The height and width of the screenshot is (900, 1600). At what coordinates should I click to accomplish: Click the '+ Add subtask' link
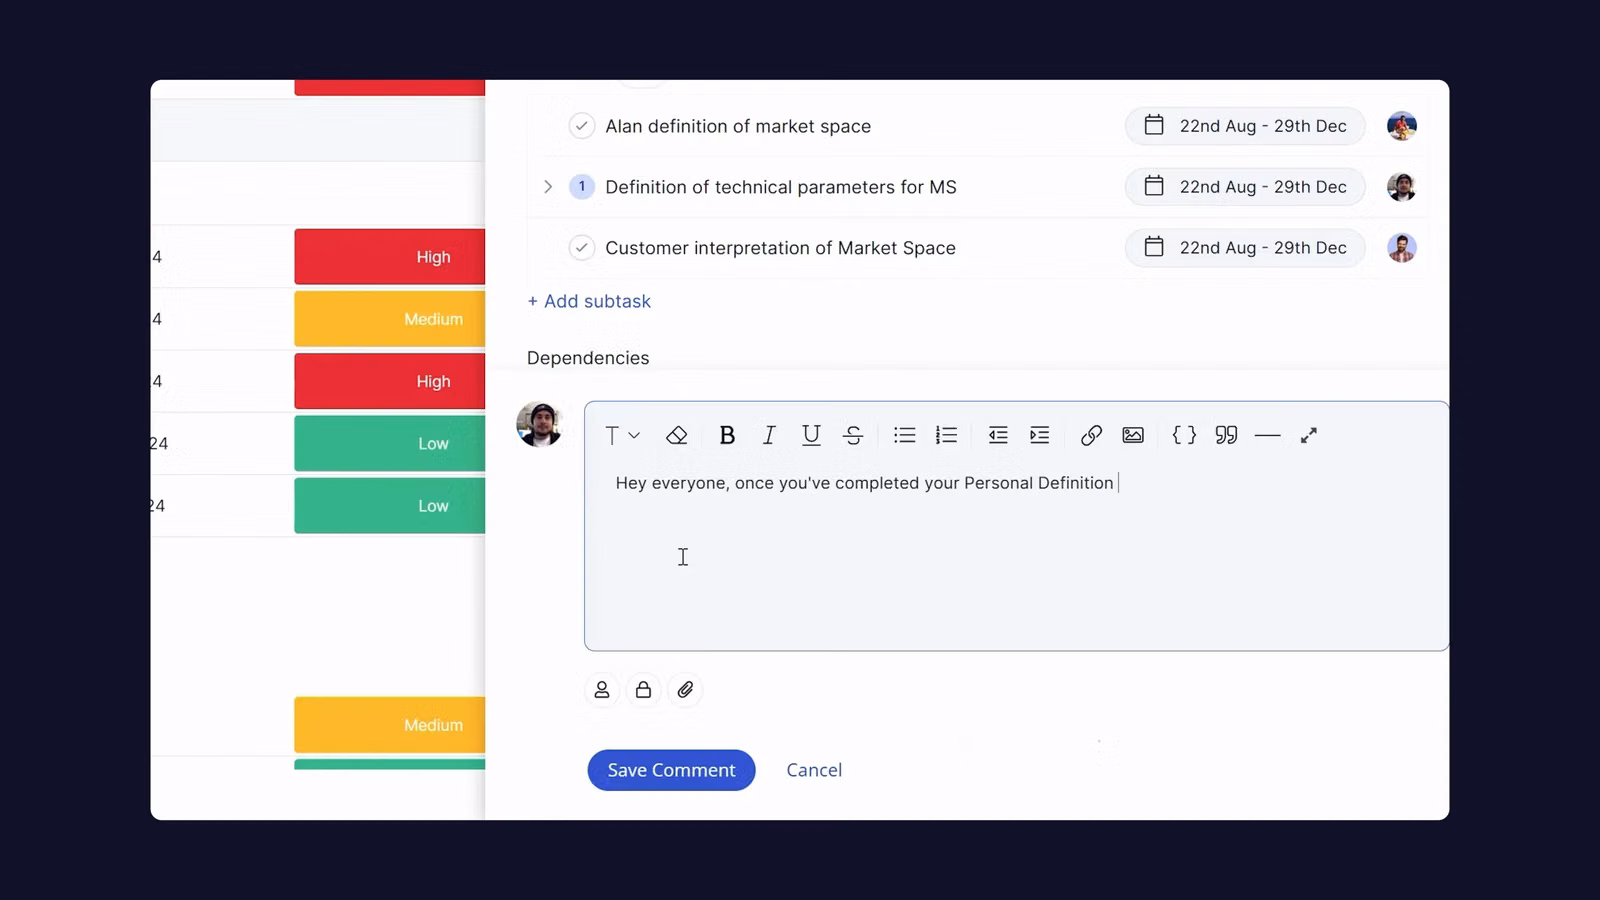click(589, 301)
